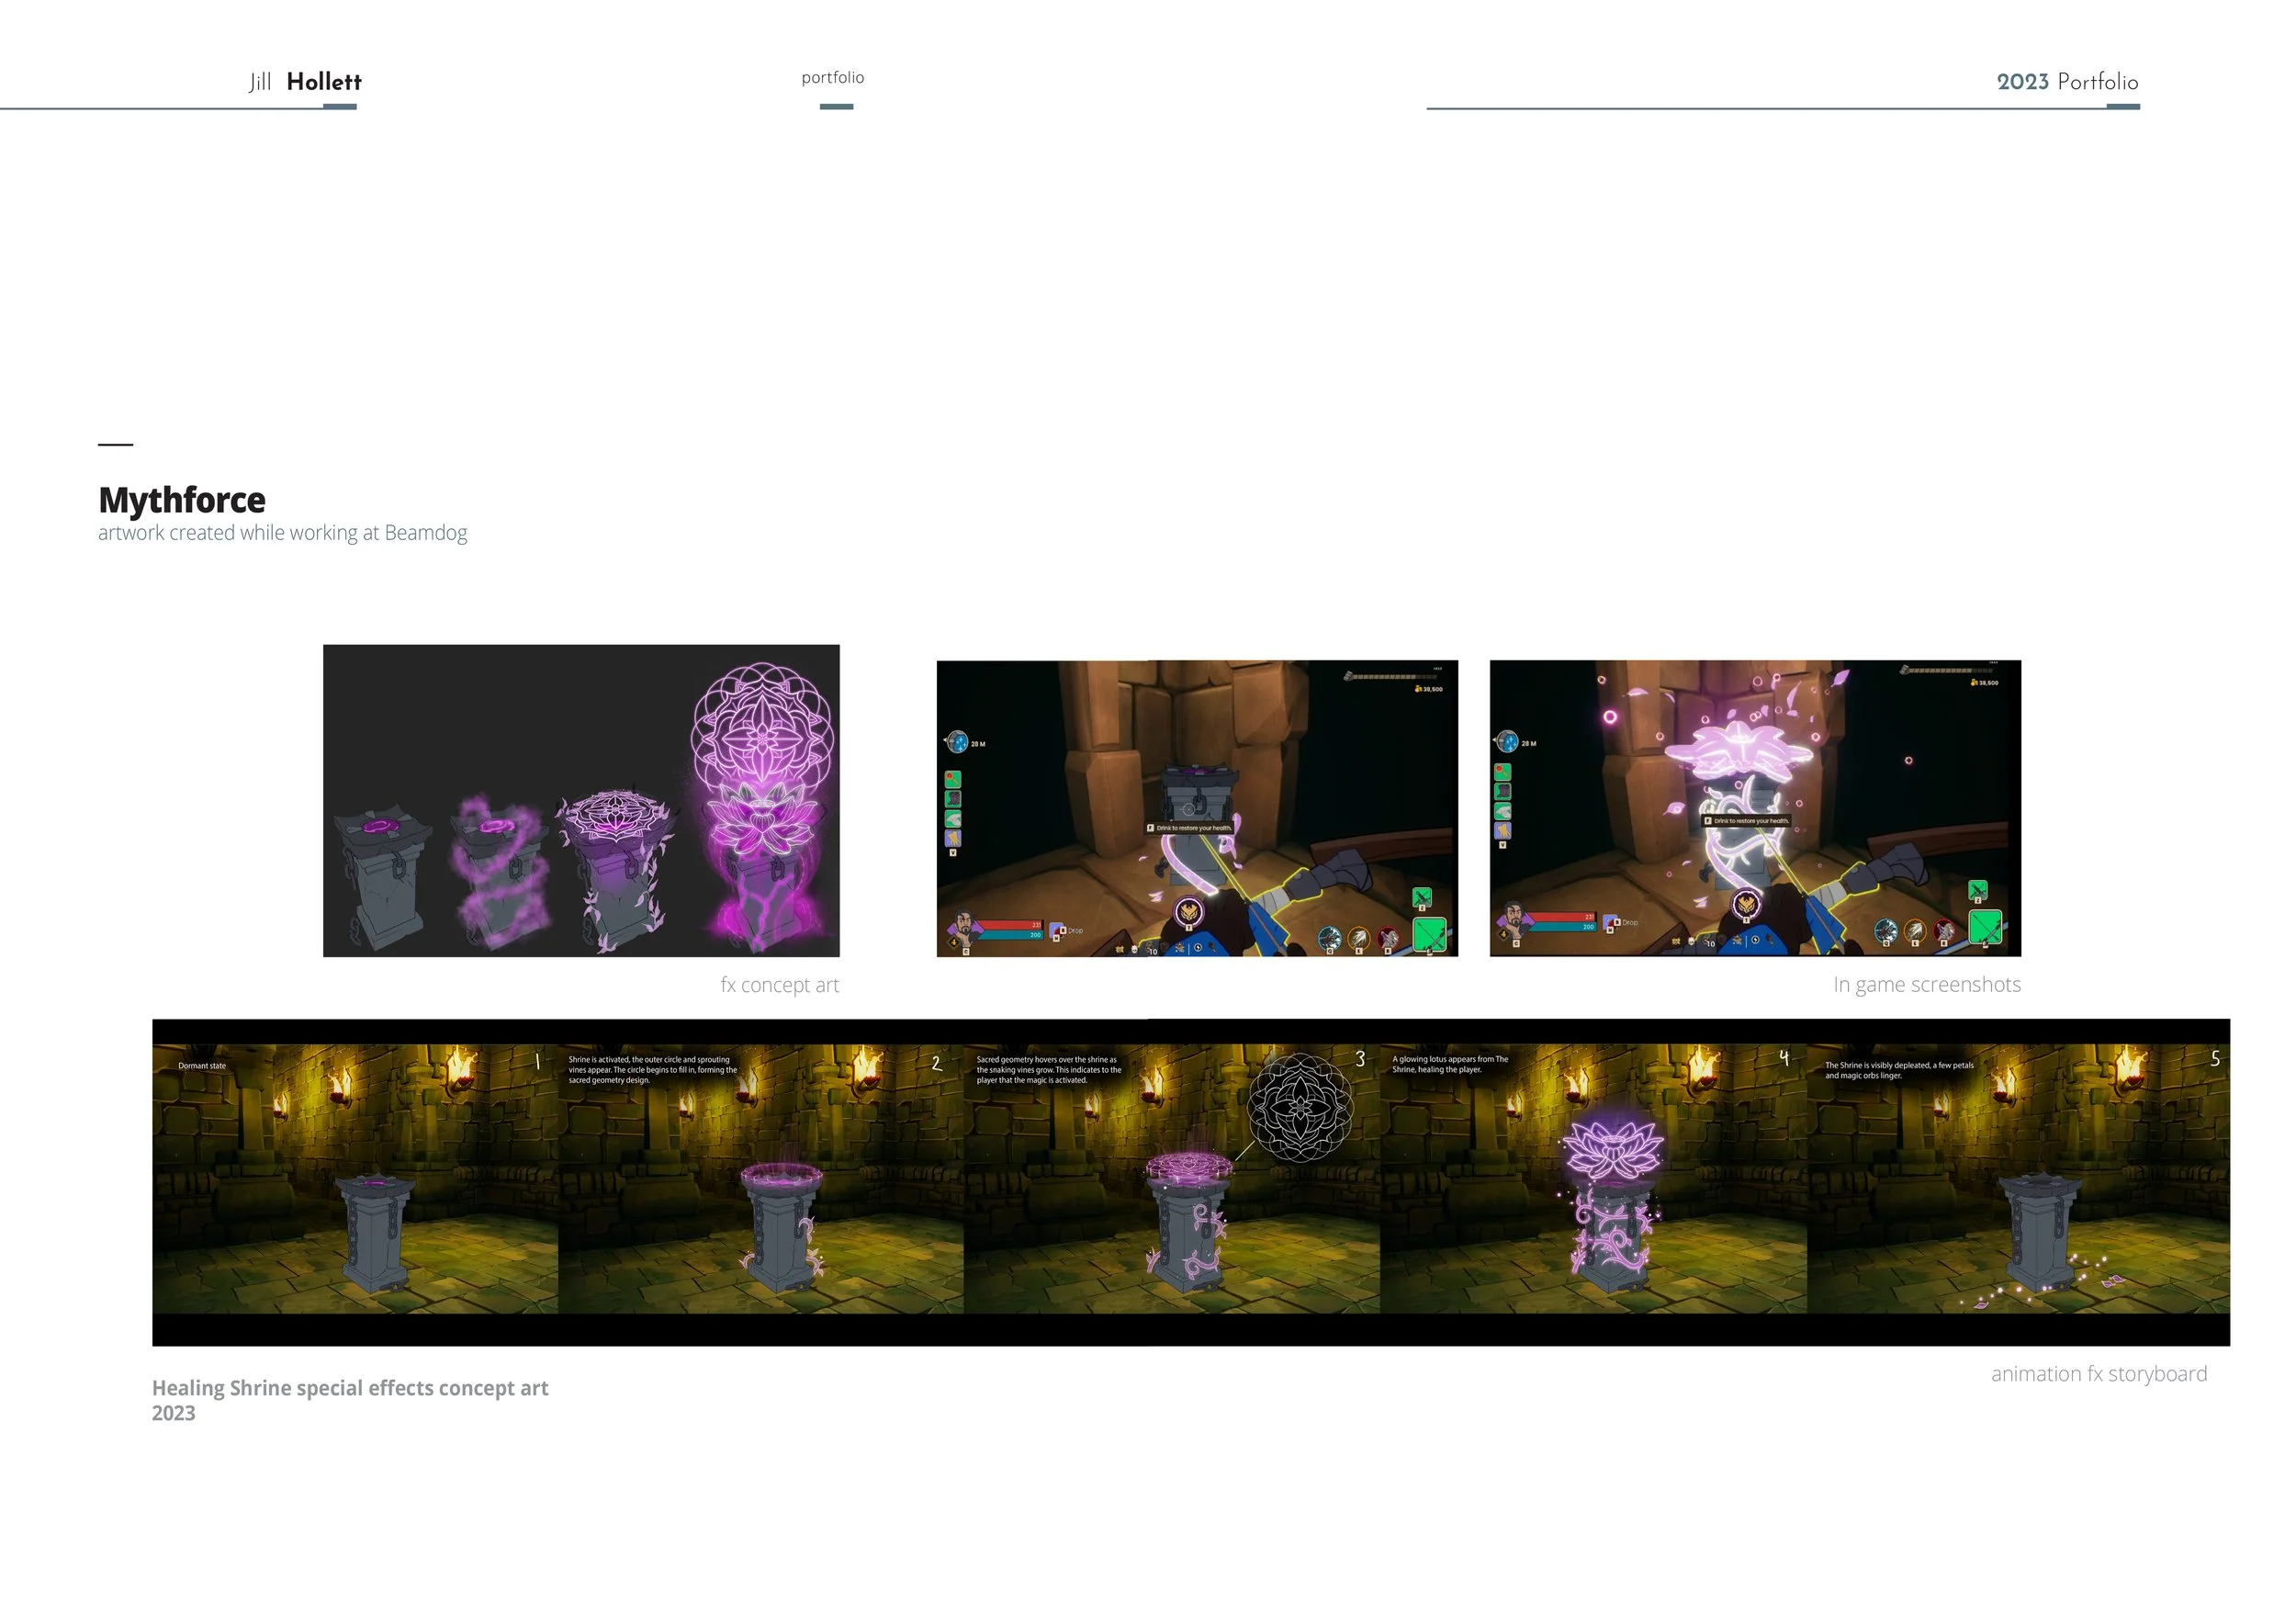Click the 'Sacred geometry hovers over the shrine' caption
This screenshot has width=2296, height=1624.
tap(1049, 1070)
